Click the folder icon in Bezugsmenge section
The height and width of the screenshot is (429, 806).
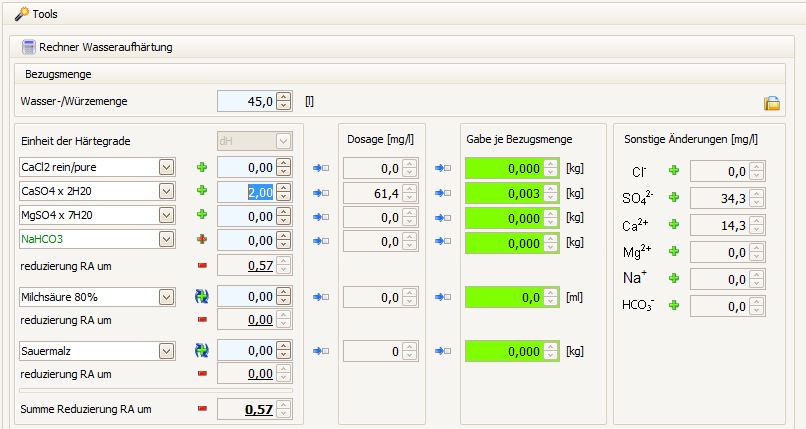point(771,102)
